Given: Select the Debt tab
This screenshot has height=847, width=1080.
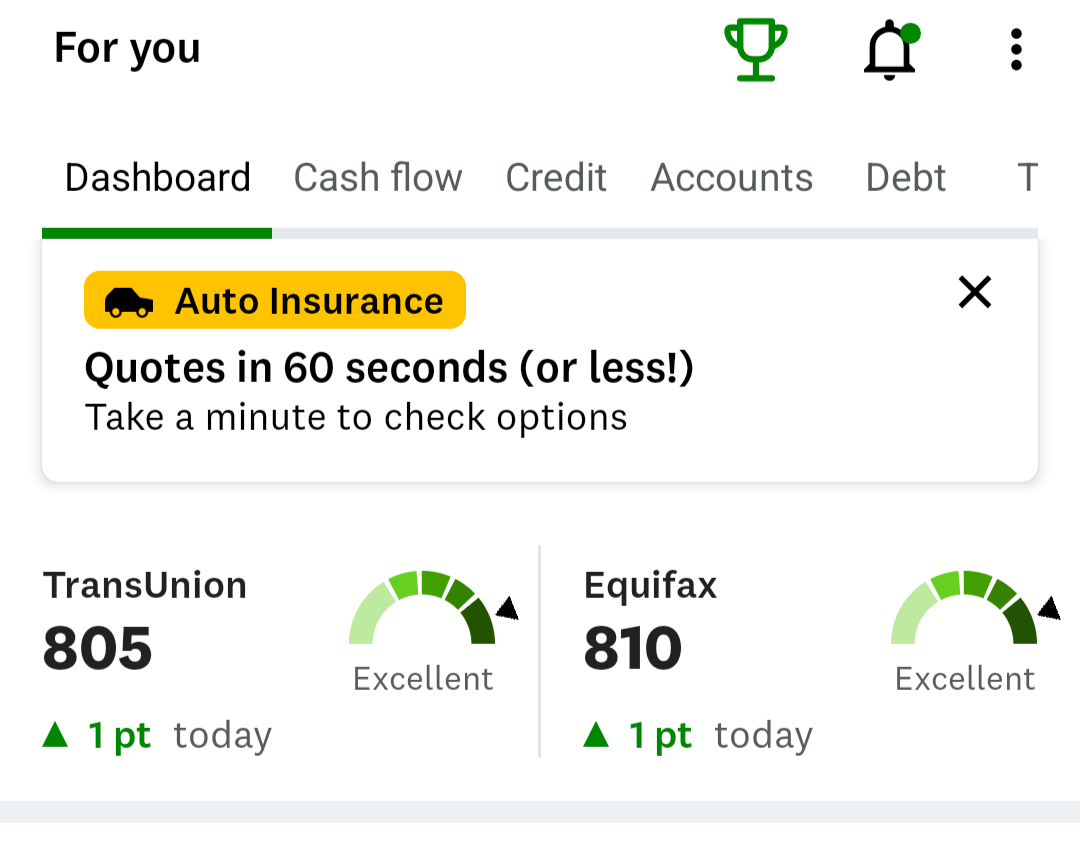Looking at the screenshot, I should [905, 178].
